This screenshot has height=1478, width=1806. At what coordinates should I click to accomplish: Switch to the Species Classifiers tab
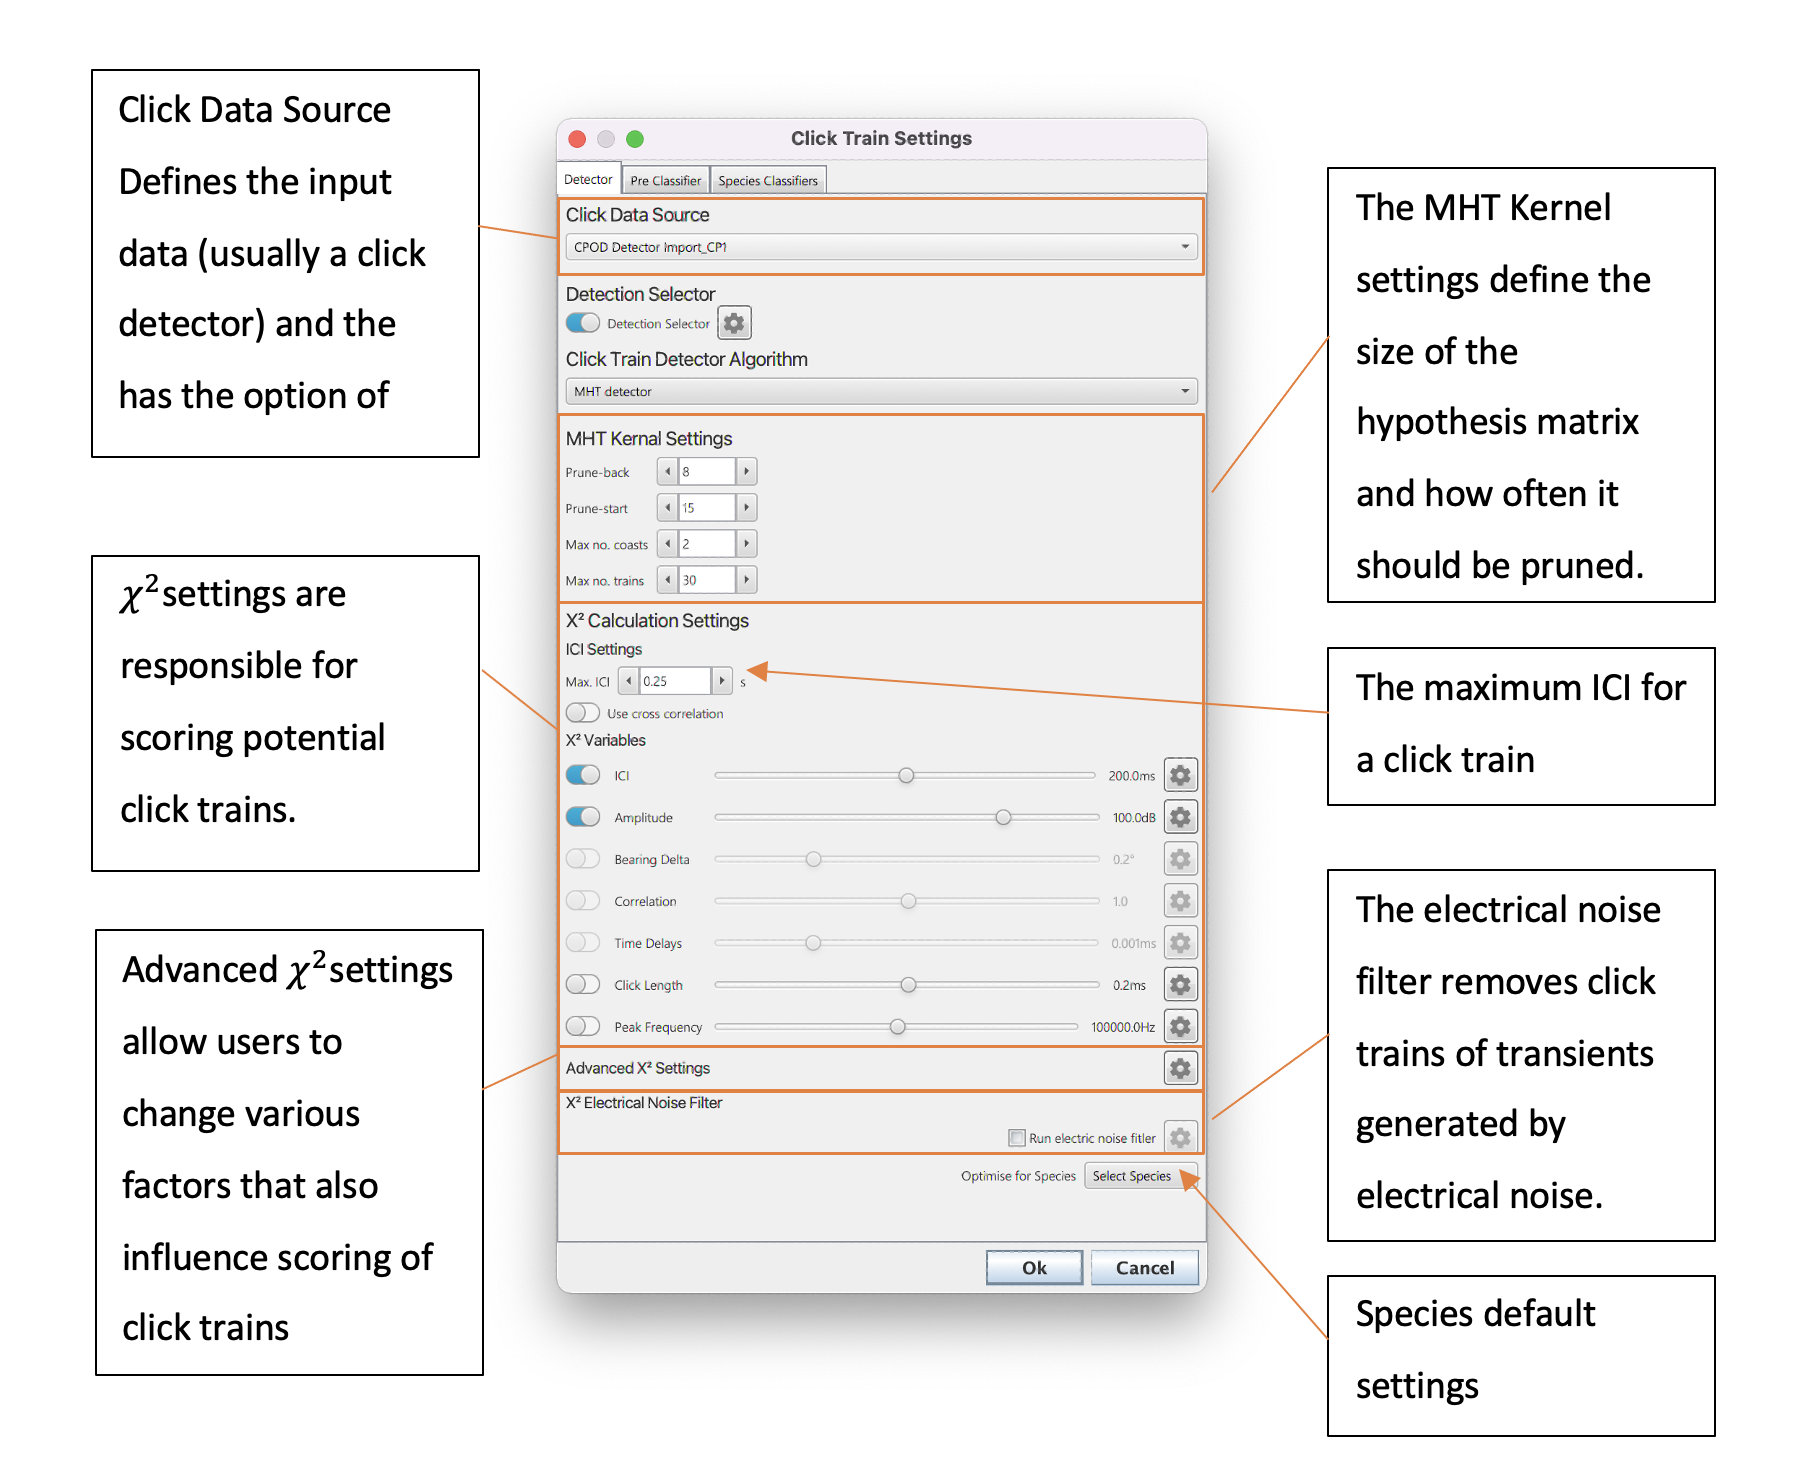tap(768, 180)
